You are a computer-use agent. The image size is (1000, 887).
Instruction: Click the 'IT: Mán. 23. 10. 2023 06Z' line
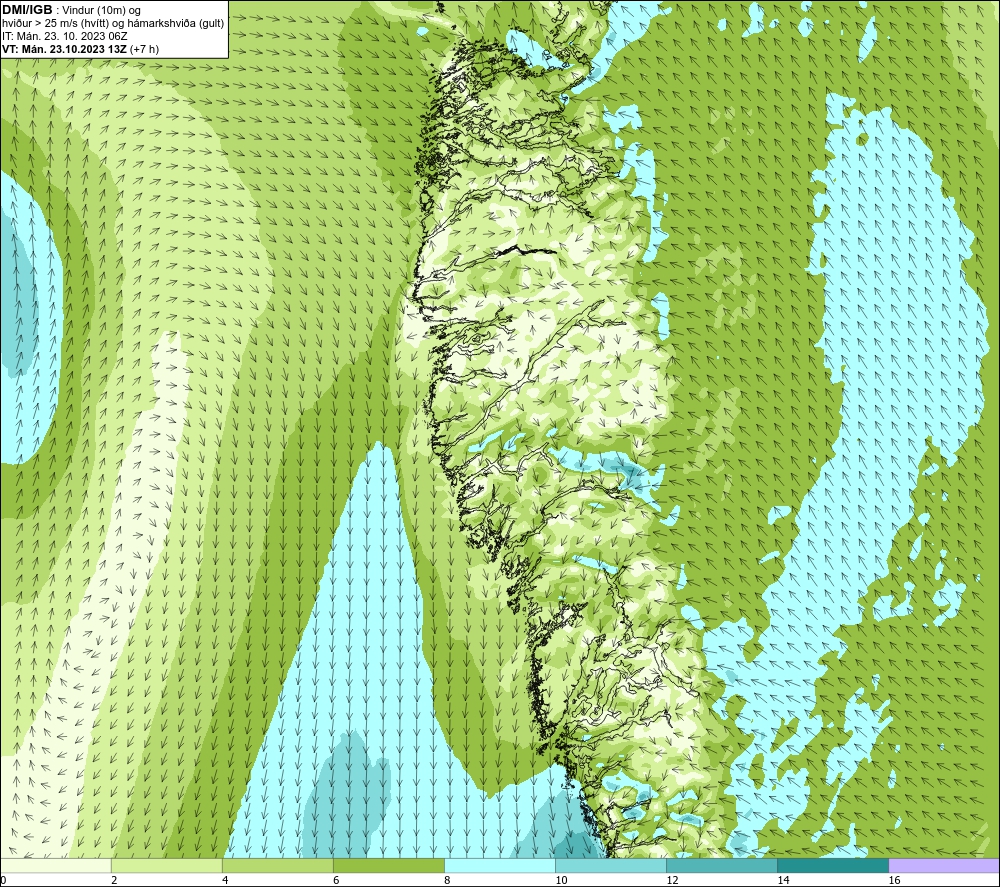click(x=65, y=36)
